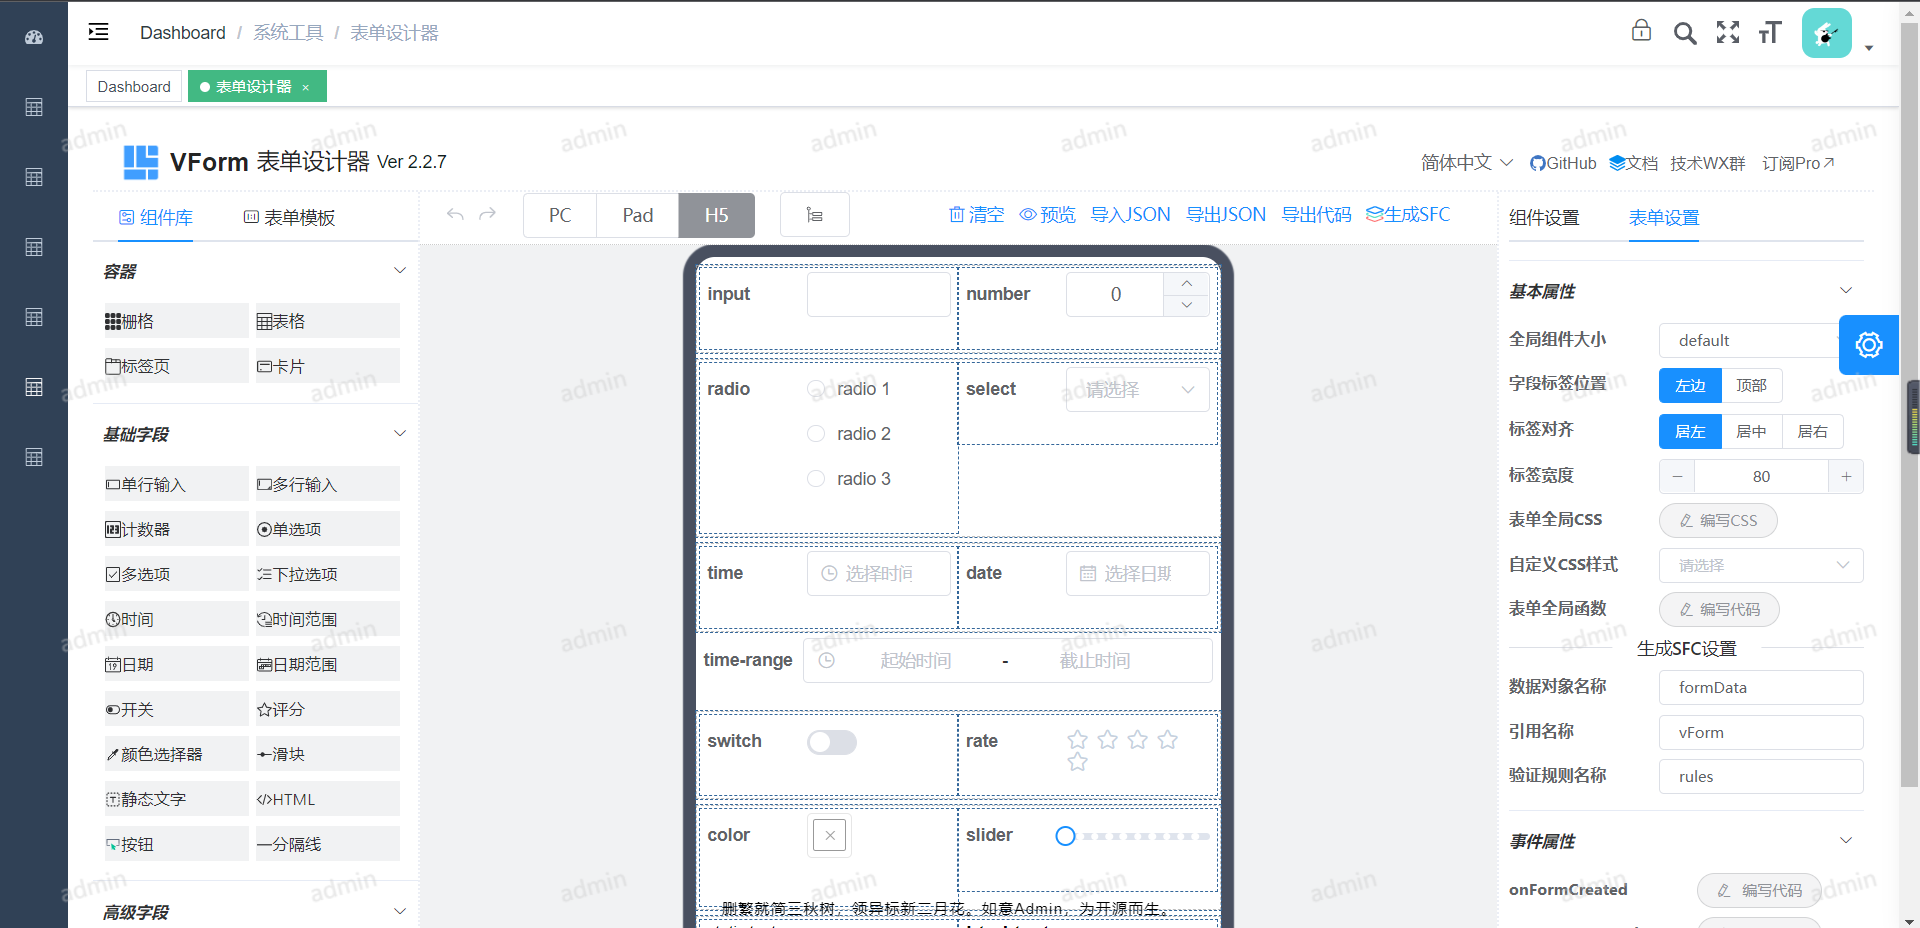Click the lock screen icon
This screenshot has width=1920, height=928.
point(1641,30)
